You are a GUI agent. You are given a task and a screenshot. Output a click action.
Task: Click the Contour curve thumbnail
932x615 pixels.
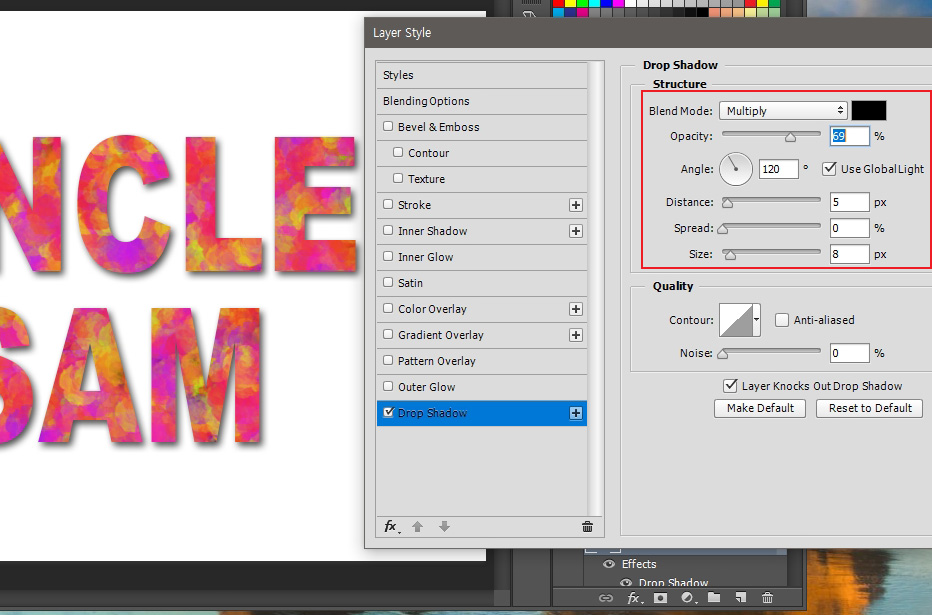[x=736, y=320]
